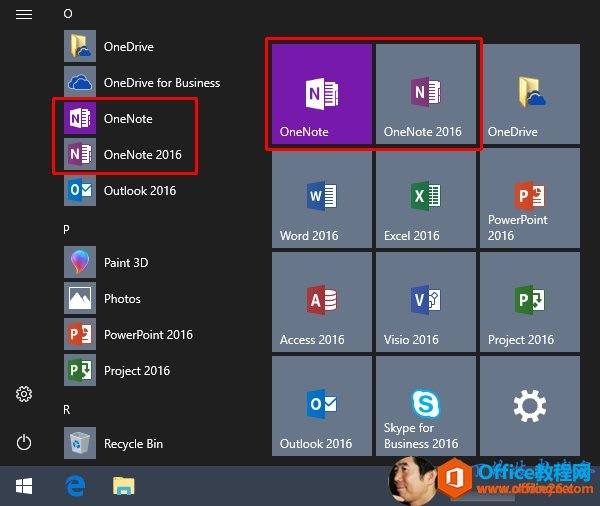Image resolution: width=600 pixels, height=506 pixels.
Task: Select the PowerPoint 2016 list label
Action: (x=148, y=335)
